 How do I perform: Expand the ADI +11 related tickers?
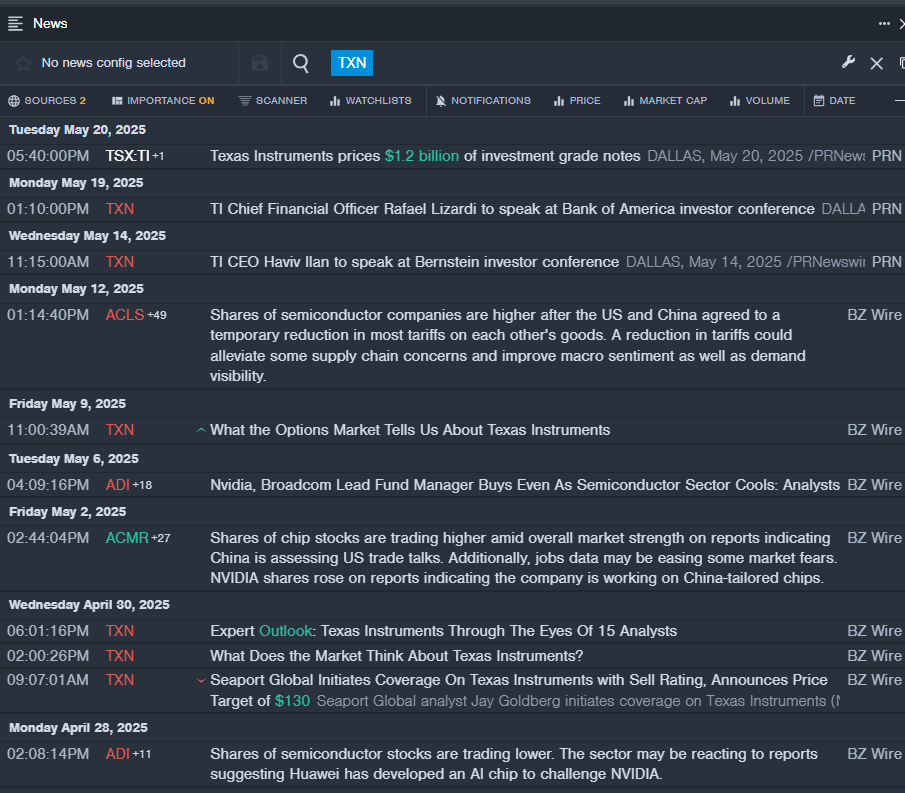click(142, 754)
